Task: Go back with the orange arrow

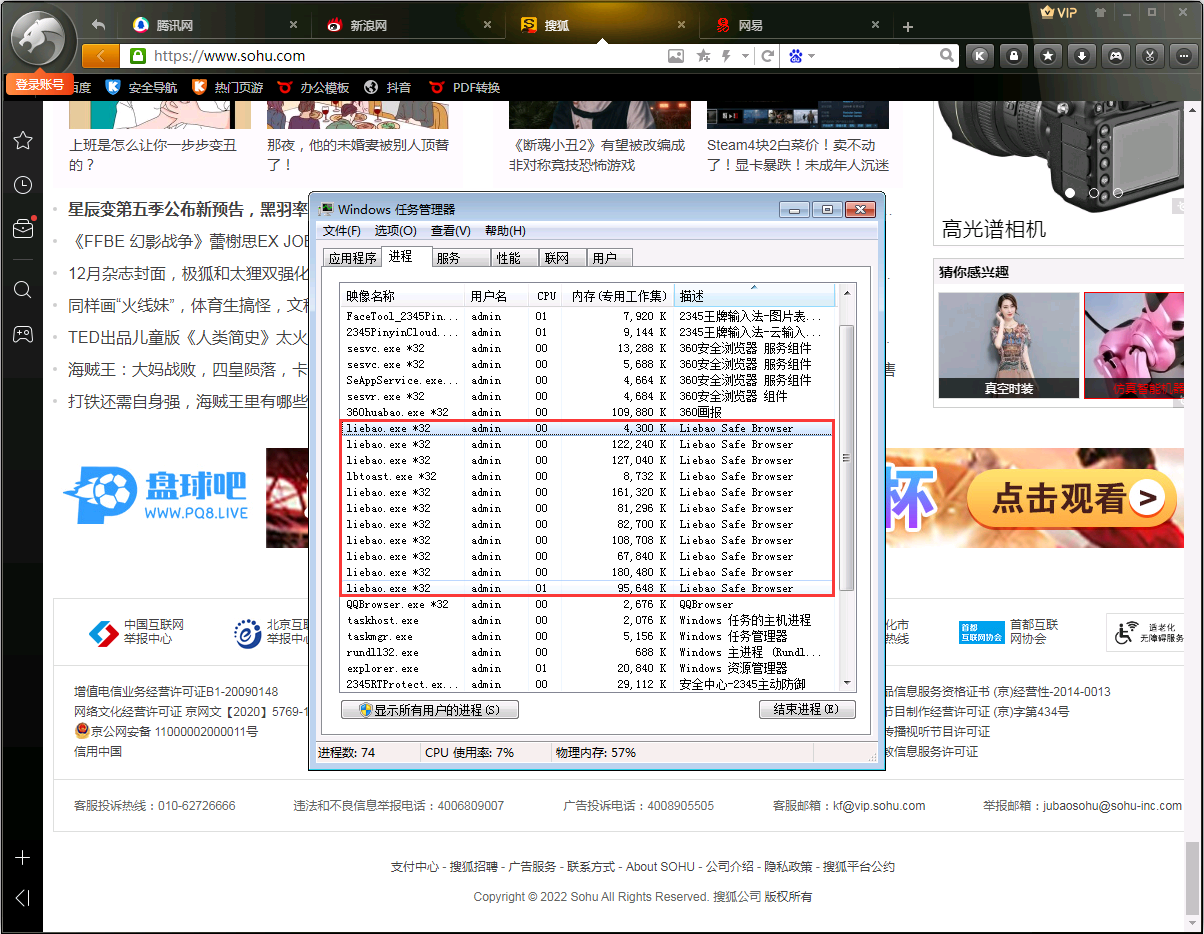Action: coord(100,56)
